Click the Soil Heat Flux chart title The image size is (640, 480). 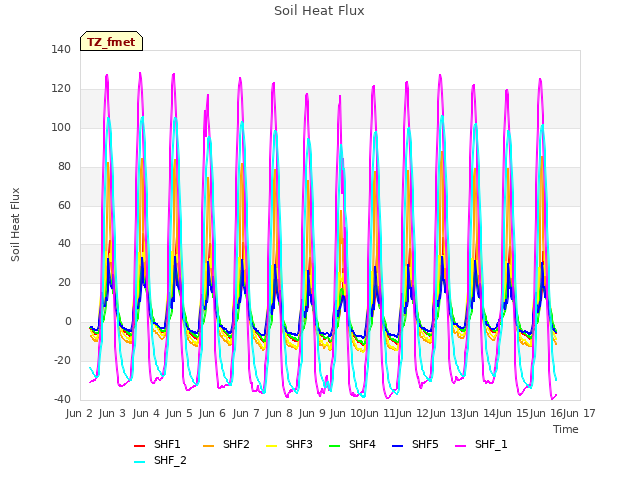[x=319, y=11]
